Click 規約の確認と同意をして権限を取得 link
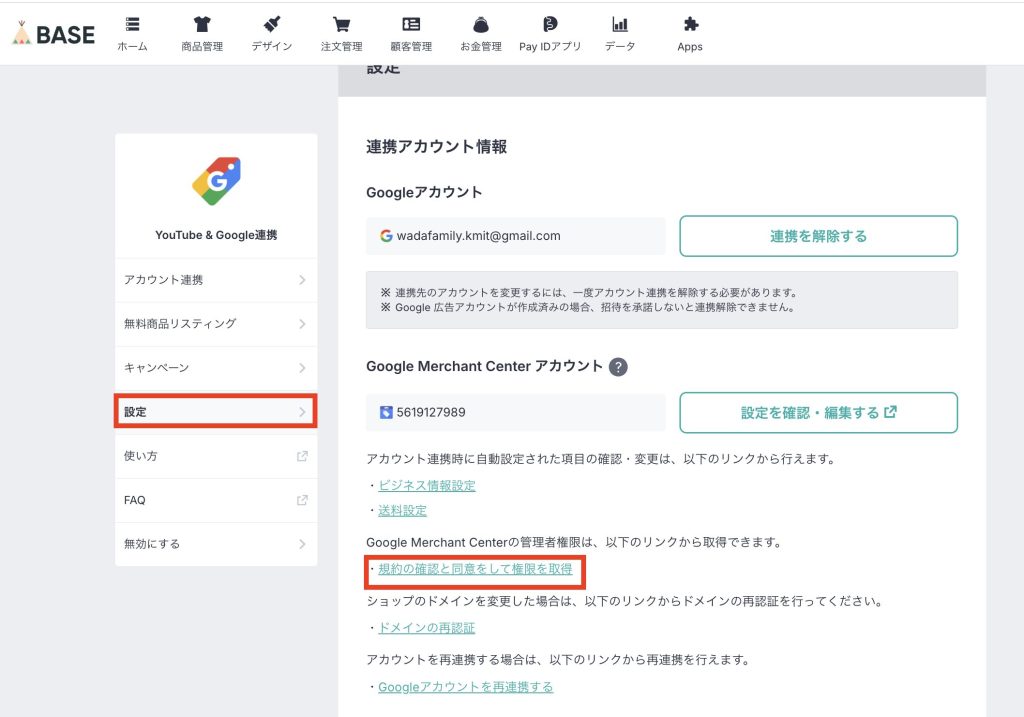The height and width of the screenshot is (717, 1024). pyautogui.click(x=475, y=569)
